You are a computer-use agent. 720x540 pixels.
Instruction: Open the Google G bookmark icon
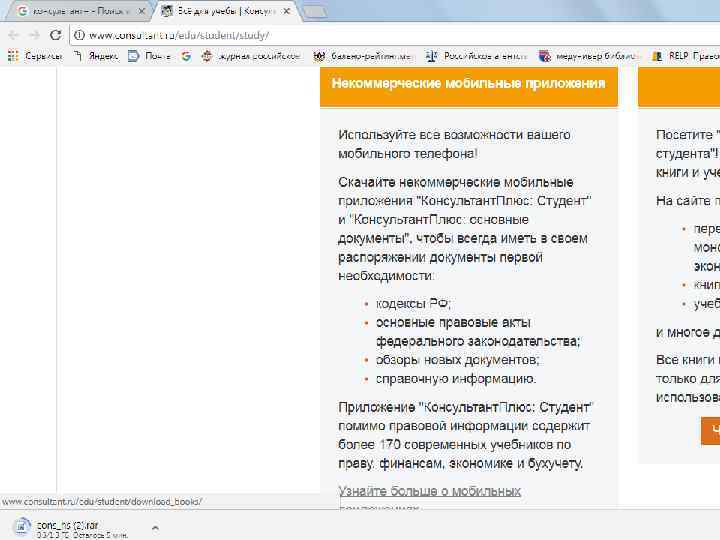[186, 56]
